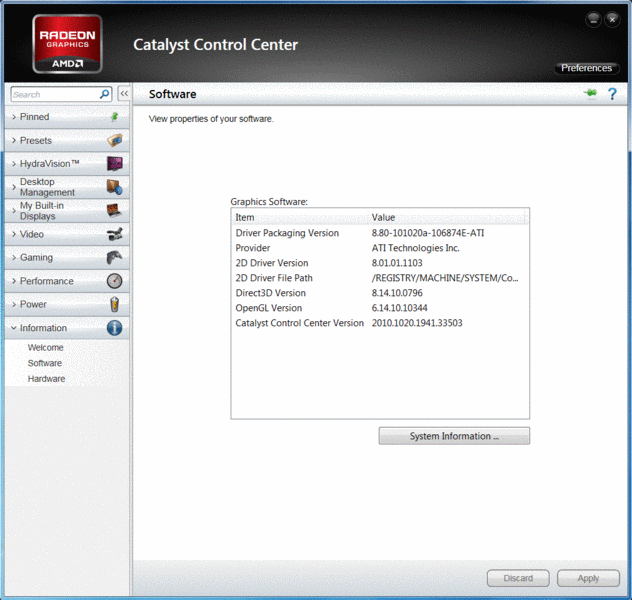Click the Power battery icon
632x600 pixels.
coord(114,304)
